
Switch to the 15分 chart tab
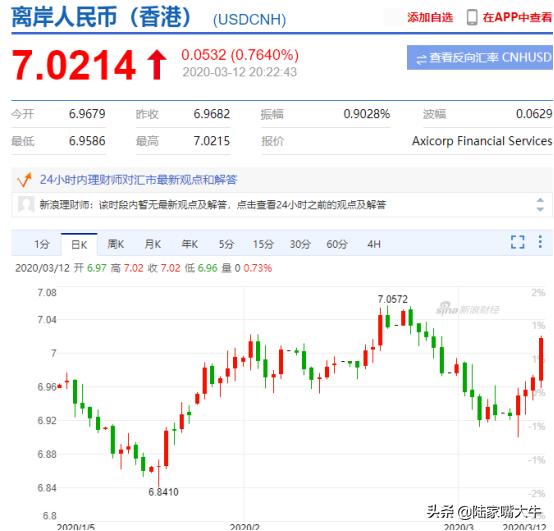[x=263, y=244]
